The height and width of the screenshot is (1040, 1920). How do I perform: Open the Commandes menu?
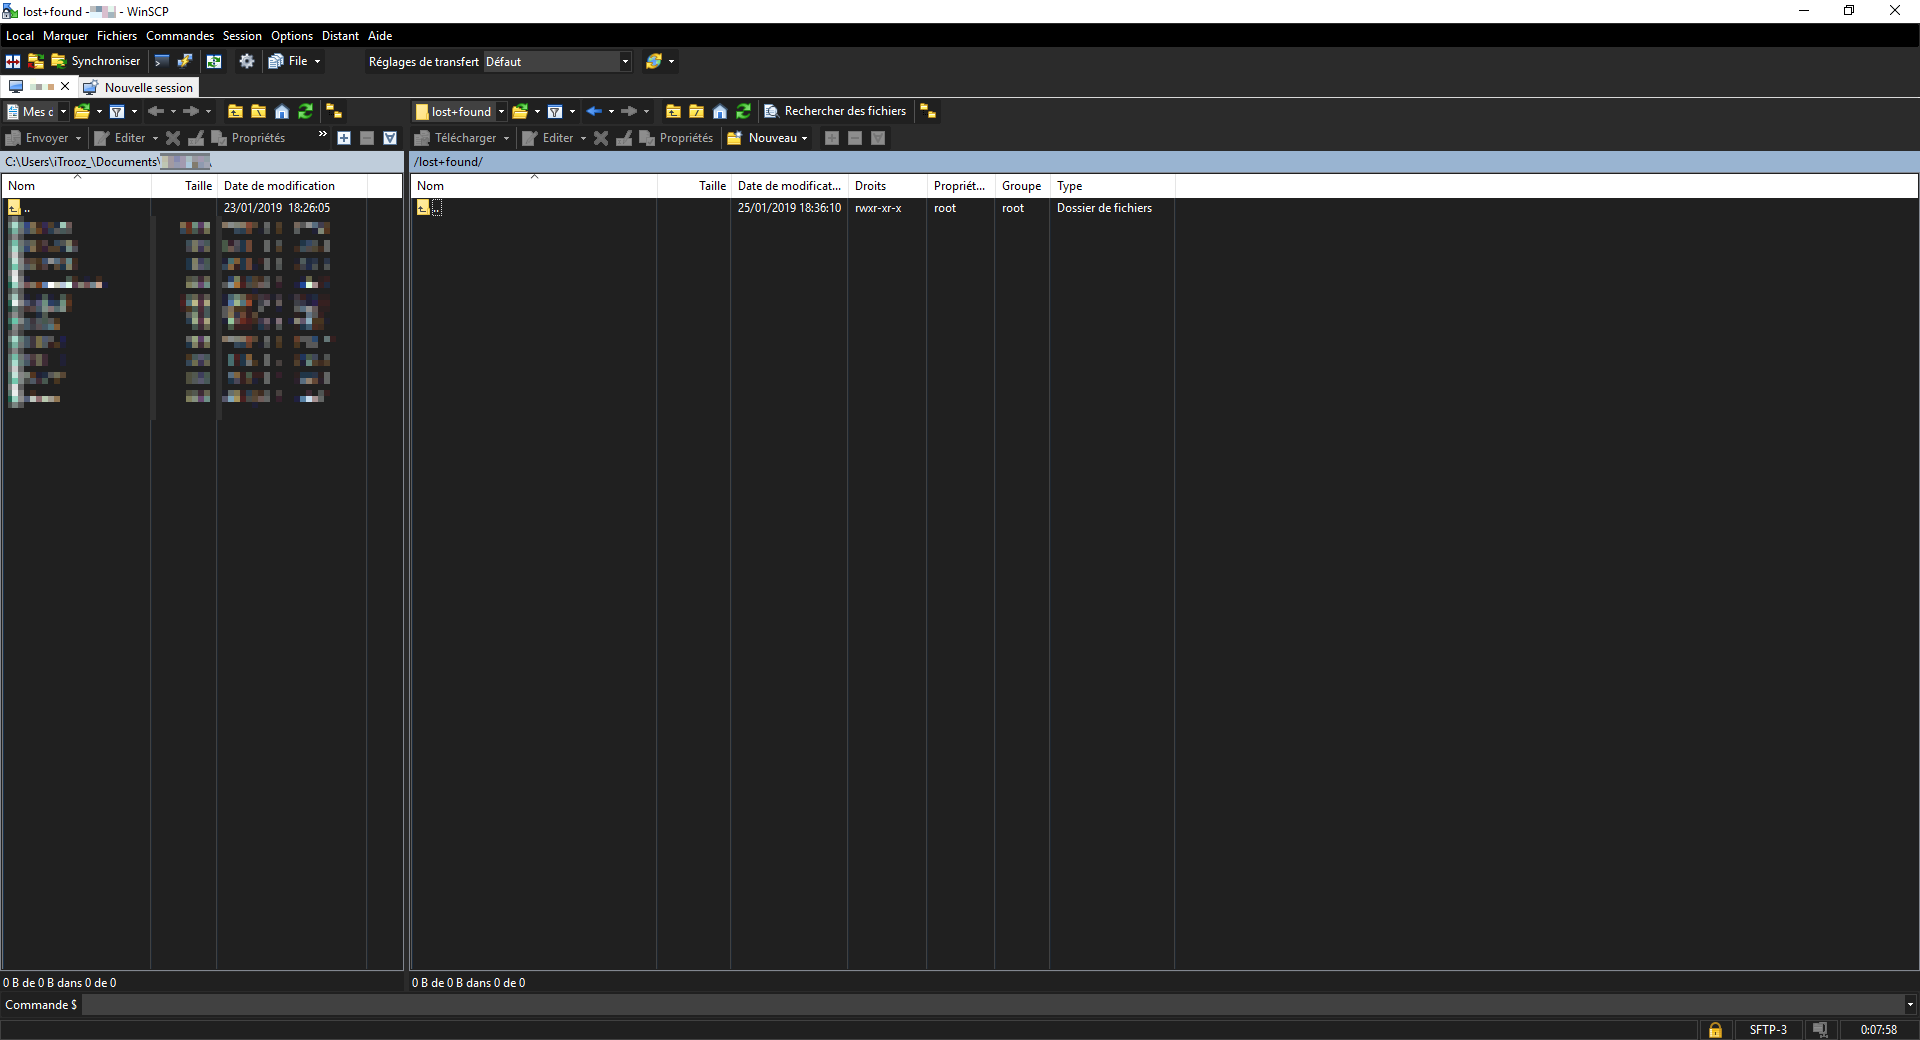tap(179, 36)
